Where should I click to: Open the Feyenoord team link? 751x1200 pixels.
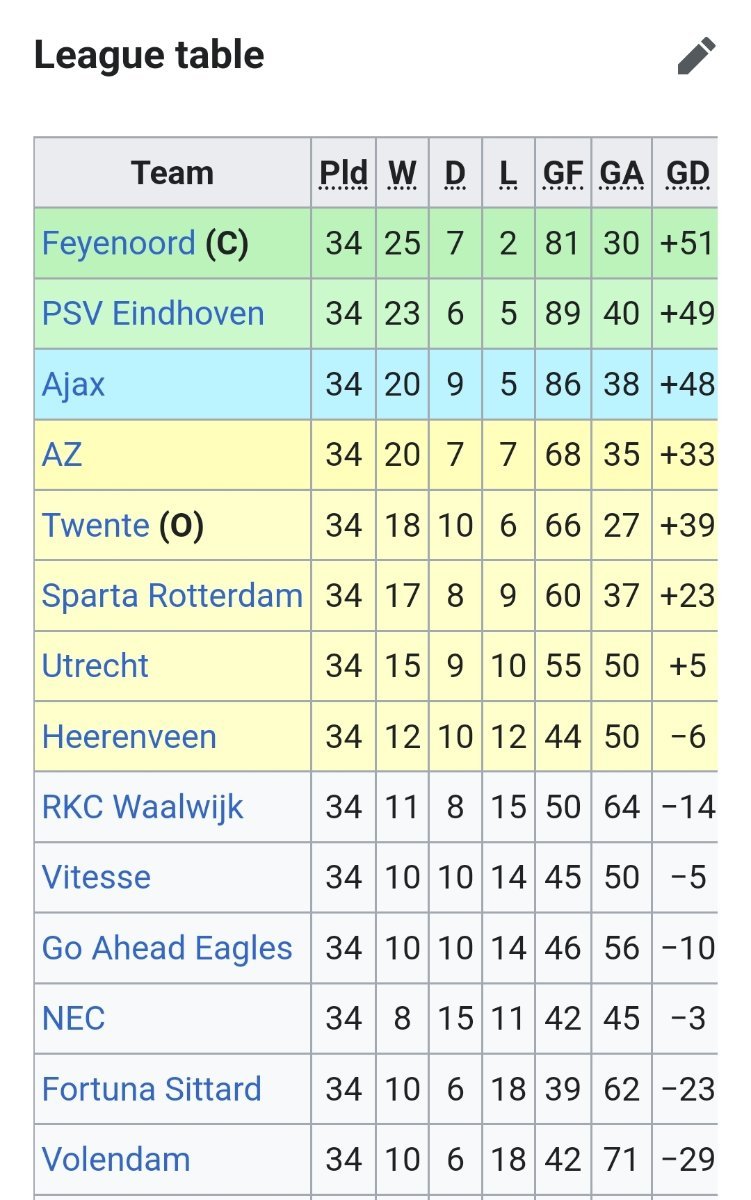[x=119, y=243]
